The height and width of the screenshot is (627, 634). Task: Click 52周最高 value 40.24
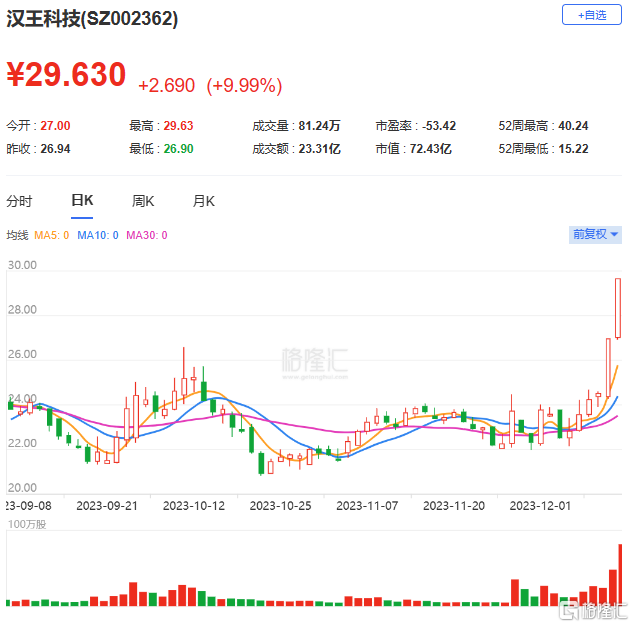pos(573,126)
